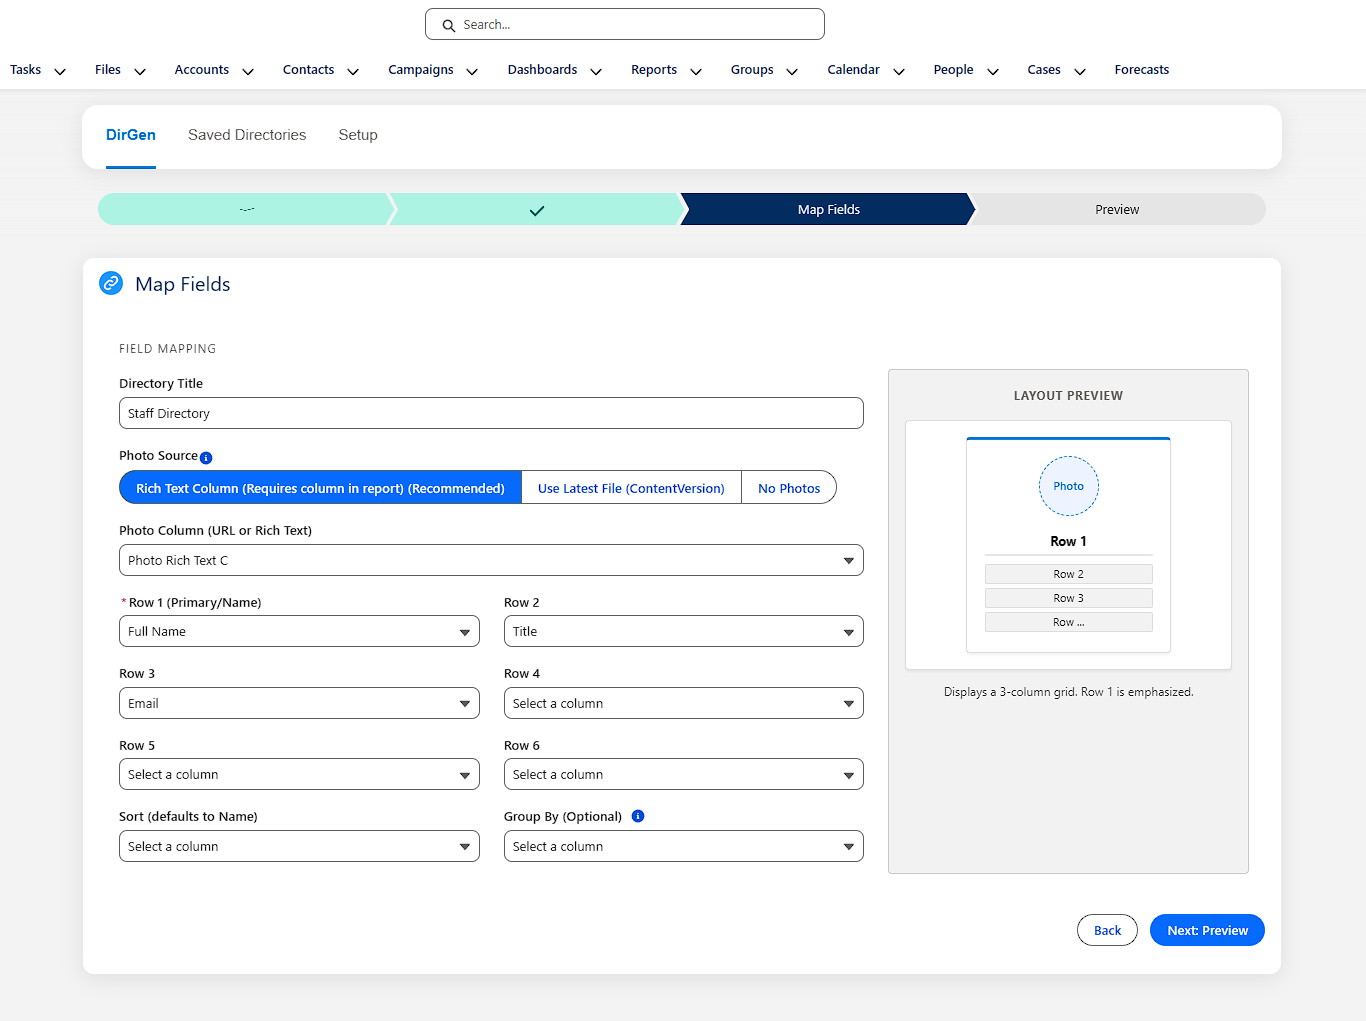This screenshot has height=1021, width=1366.
Task: Click the Photo placeholder circle in Layout Preview
Action: click(1068, 486)
